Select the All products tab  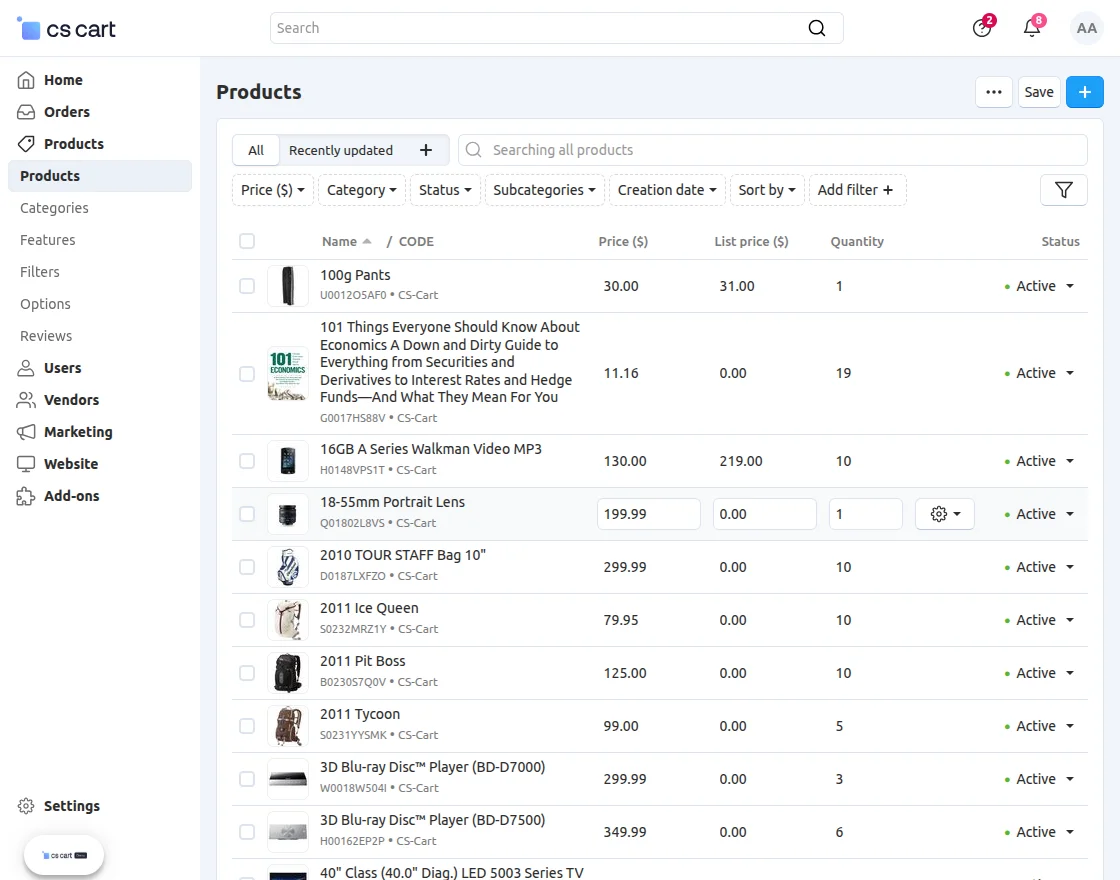pyautogui.click(x=255, y=149)
